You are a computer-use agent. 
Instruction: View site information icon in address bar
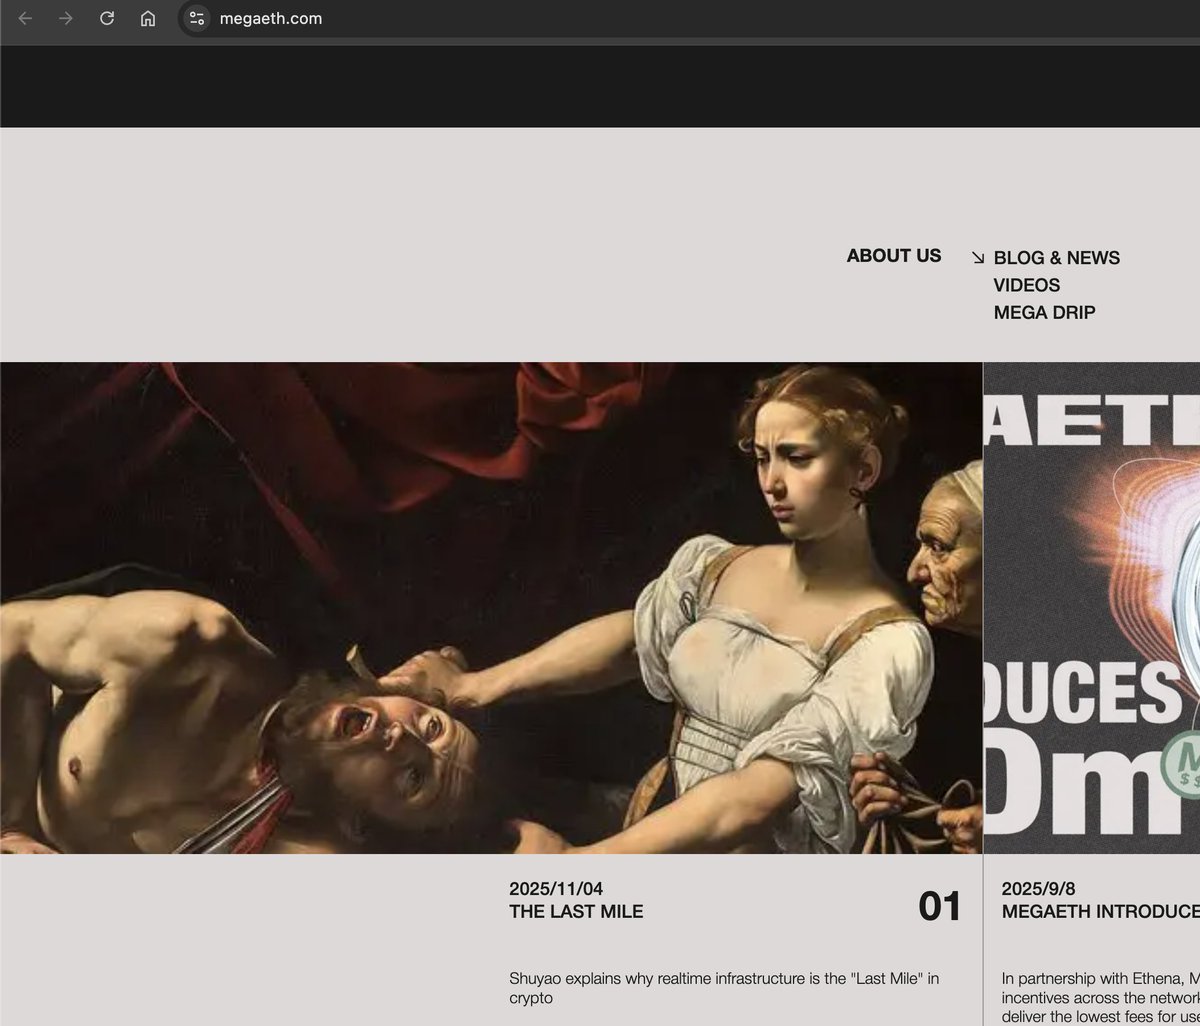(197, 18)
